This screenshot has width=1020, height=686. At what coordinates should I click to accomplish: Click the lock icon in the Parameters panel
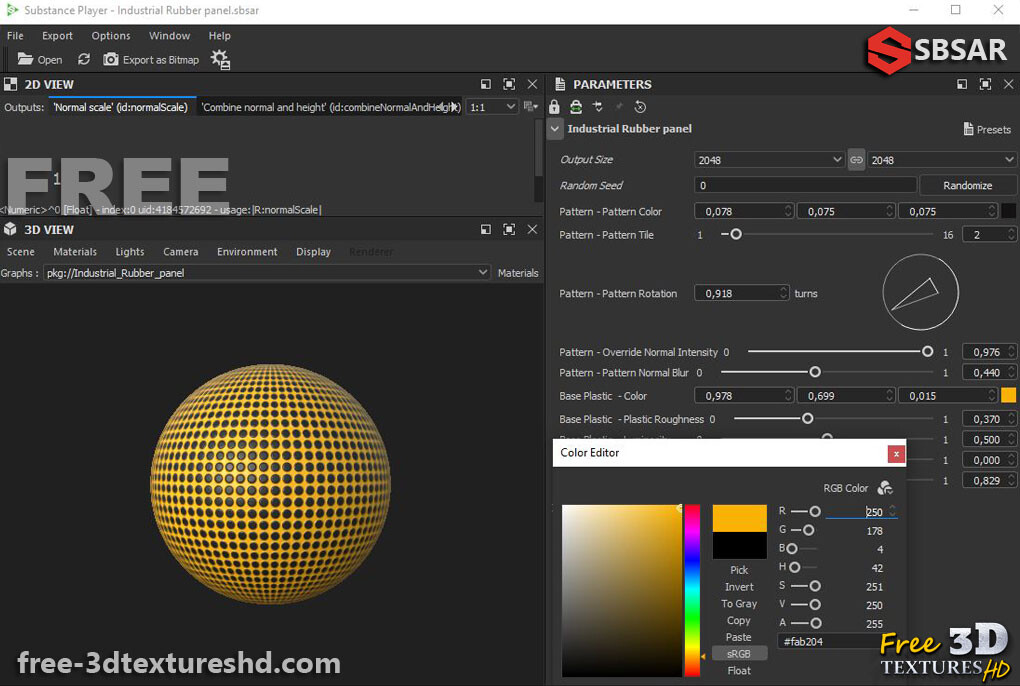click(x=554, y=106)
